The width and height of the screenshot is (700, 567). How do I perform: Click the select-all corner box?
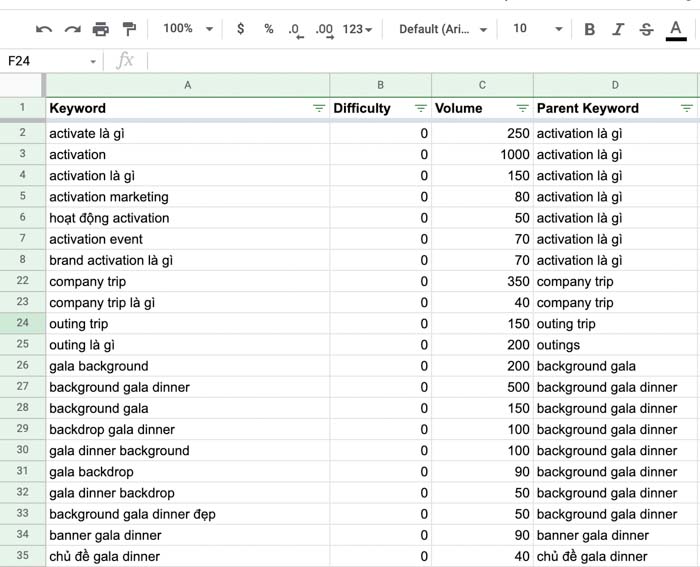point(22,85)
